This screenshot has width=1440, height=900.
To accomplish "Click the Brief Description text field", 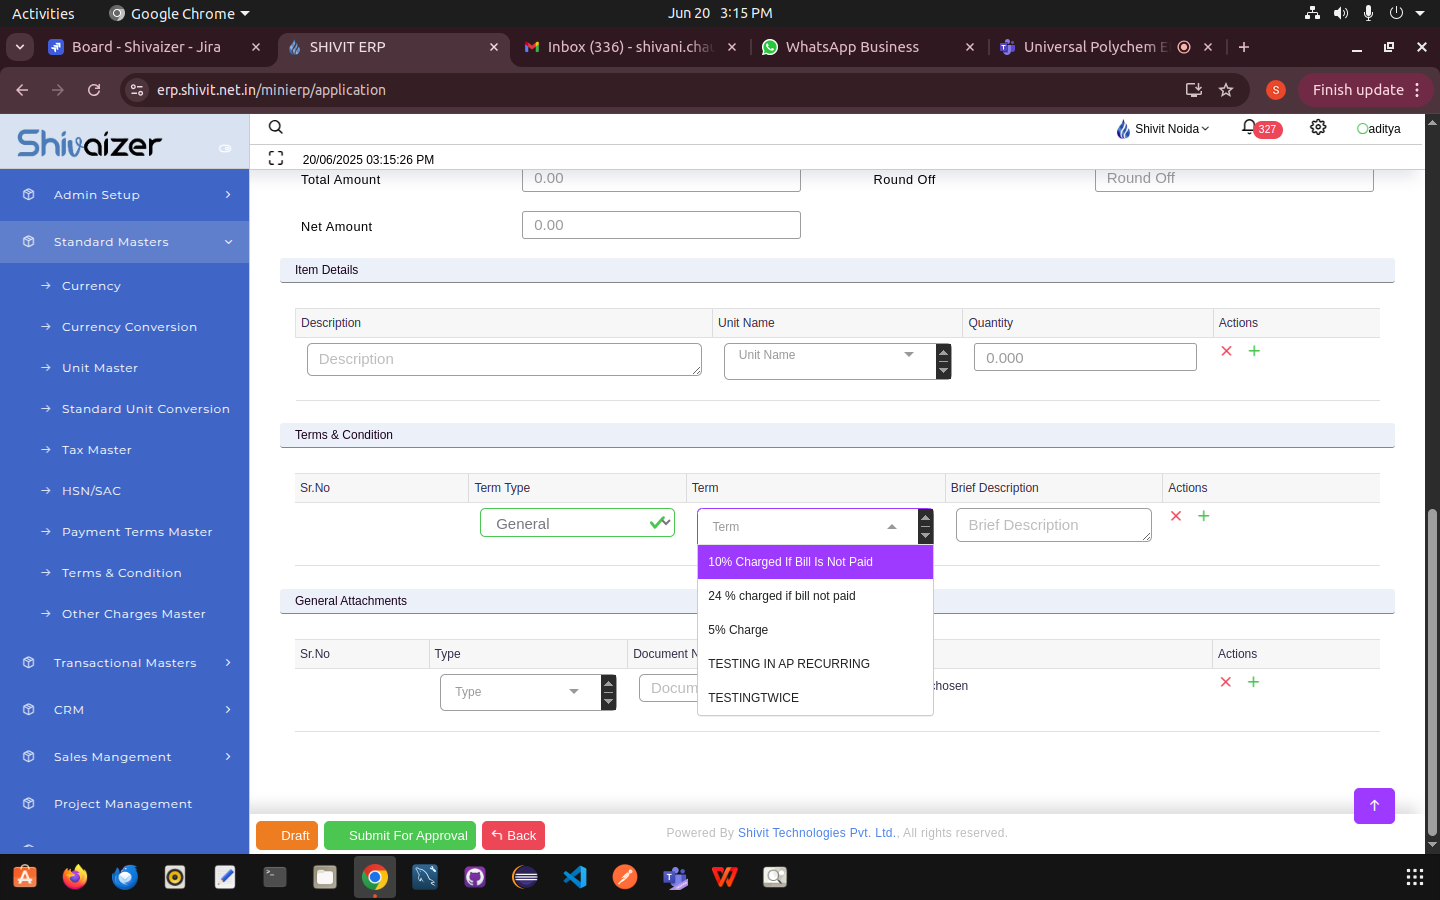I will point(1053,525).
